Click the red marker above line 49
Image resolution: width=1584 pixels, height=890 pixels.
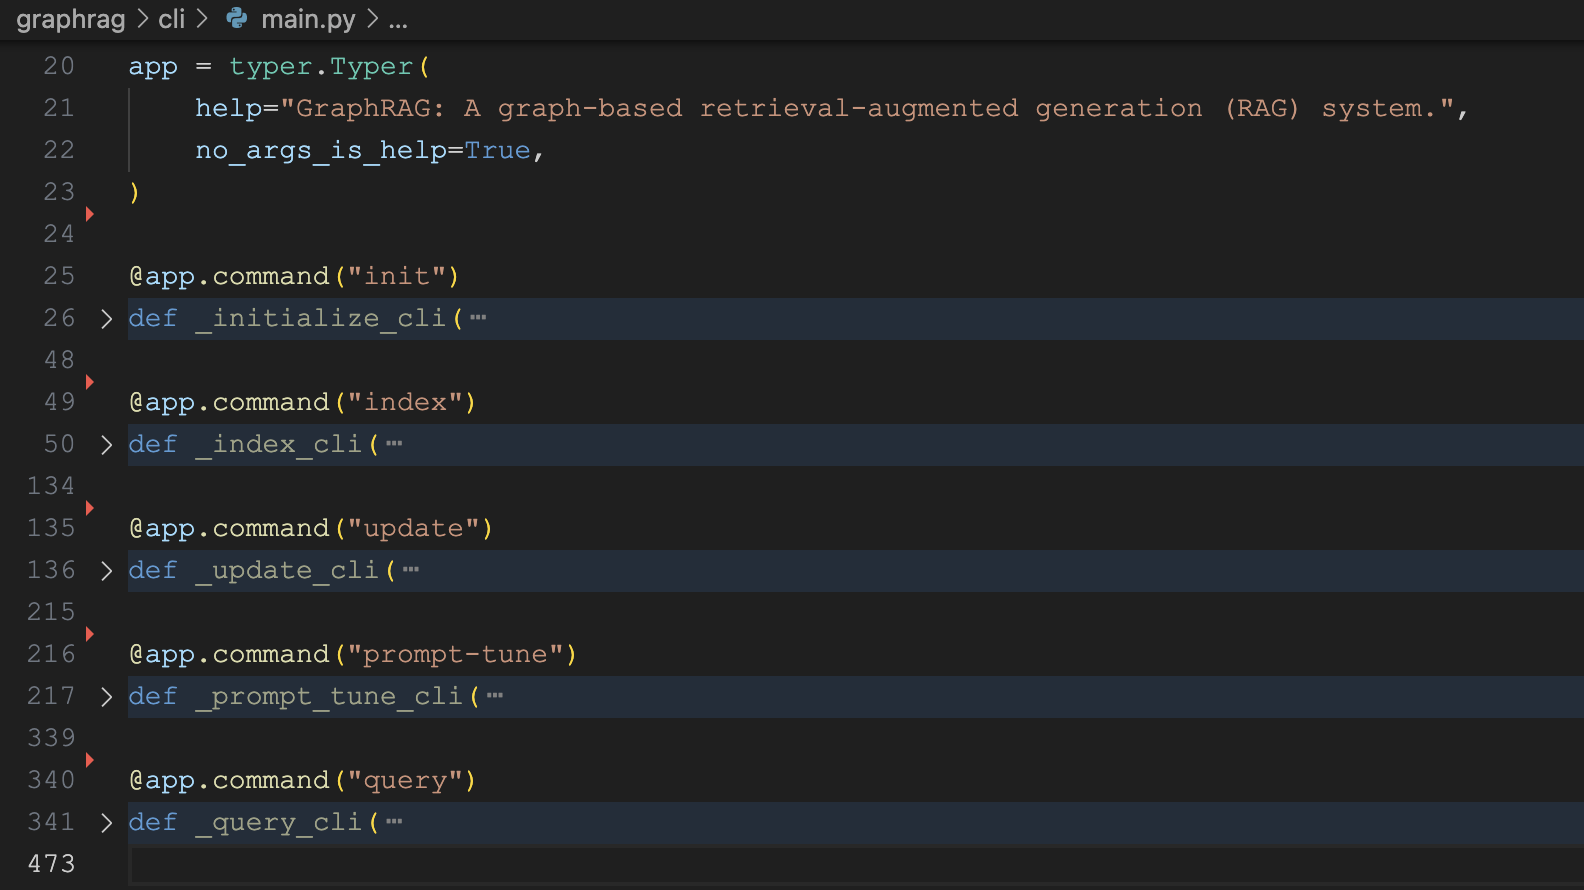(89, 382)
